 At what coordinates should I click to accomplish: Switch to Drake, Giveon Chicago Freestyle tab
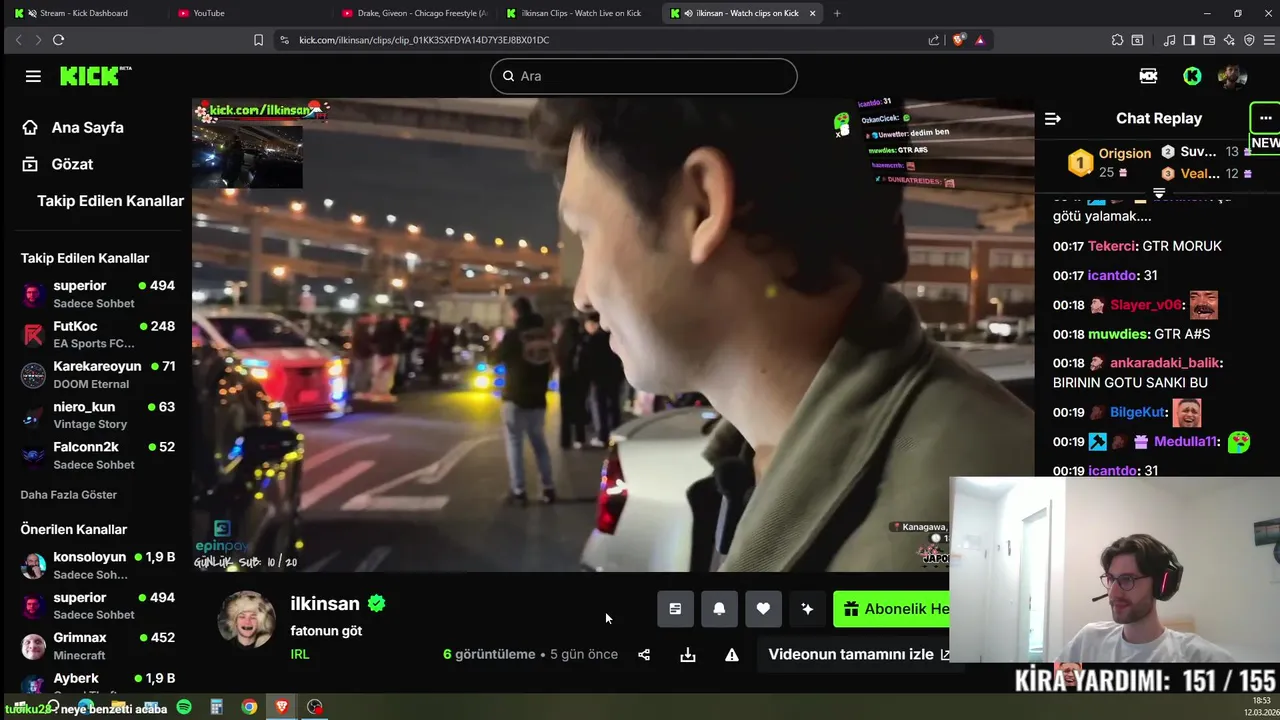[x=415, y=13]
